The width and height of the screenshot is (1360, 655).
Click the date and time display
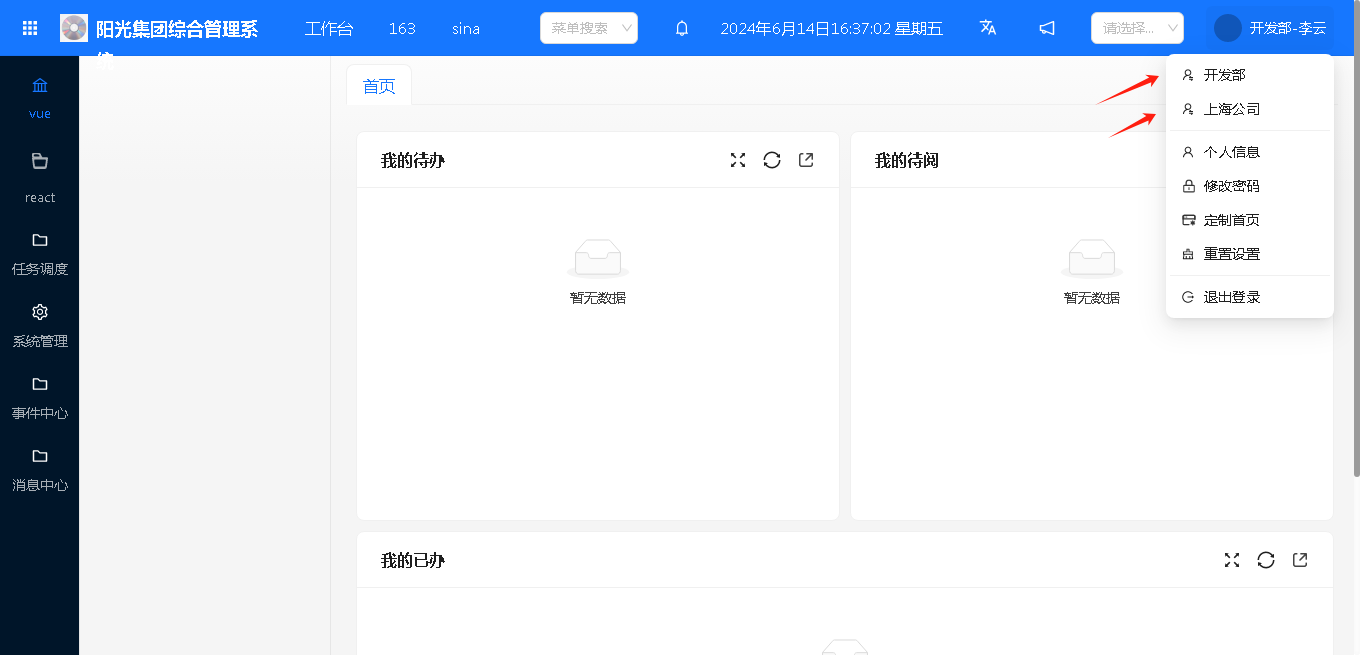[832, 28]
